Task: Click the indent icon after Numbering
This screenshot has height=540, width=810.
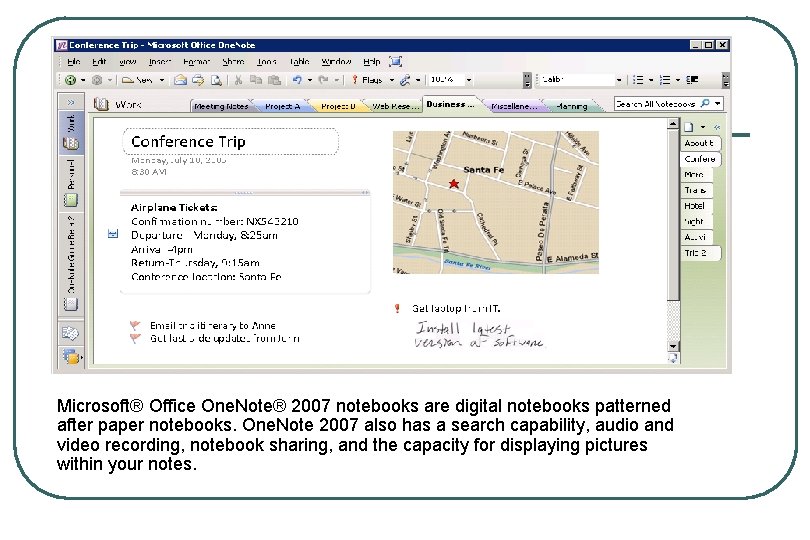Action: (x=692, y=80)
